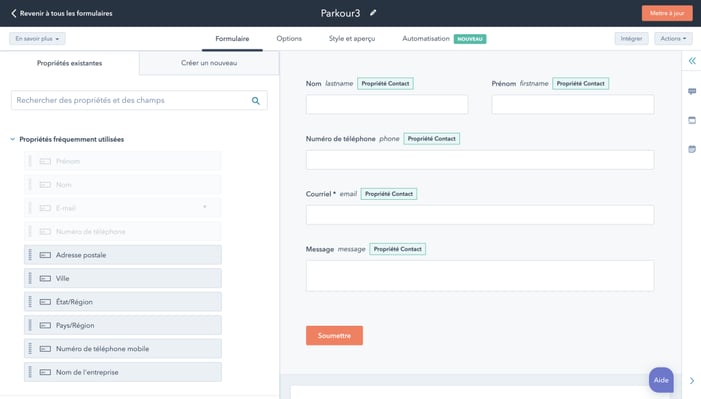The image size is (701, 399).
Task: Click the NOUVEAU badge
Action: point(470,39)
